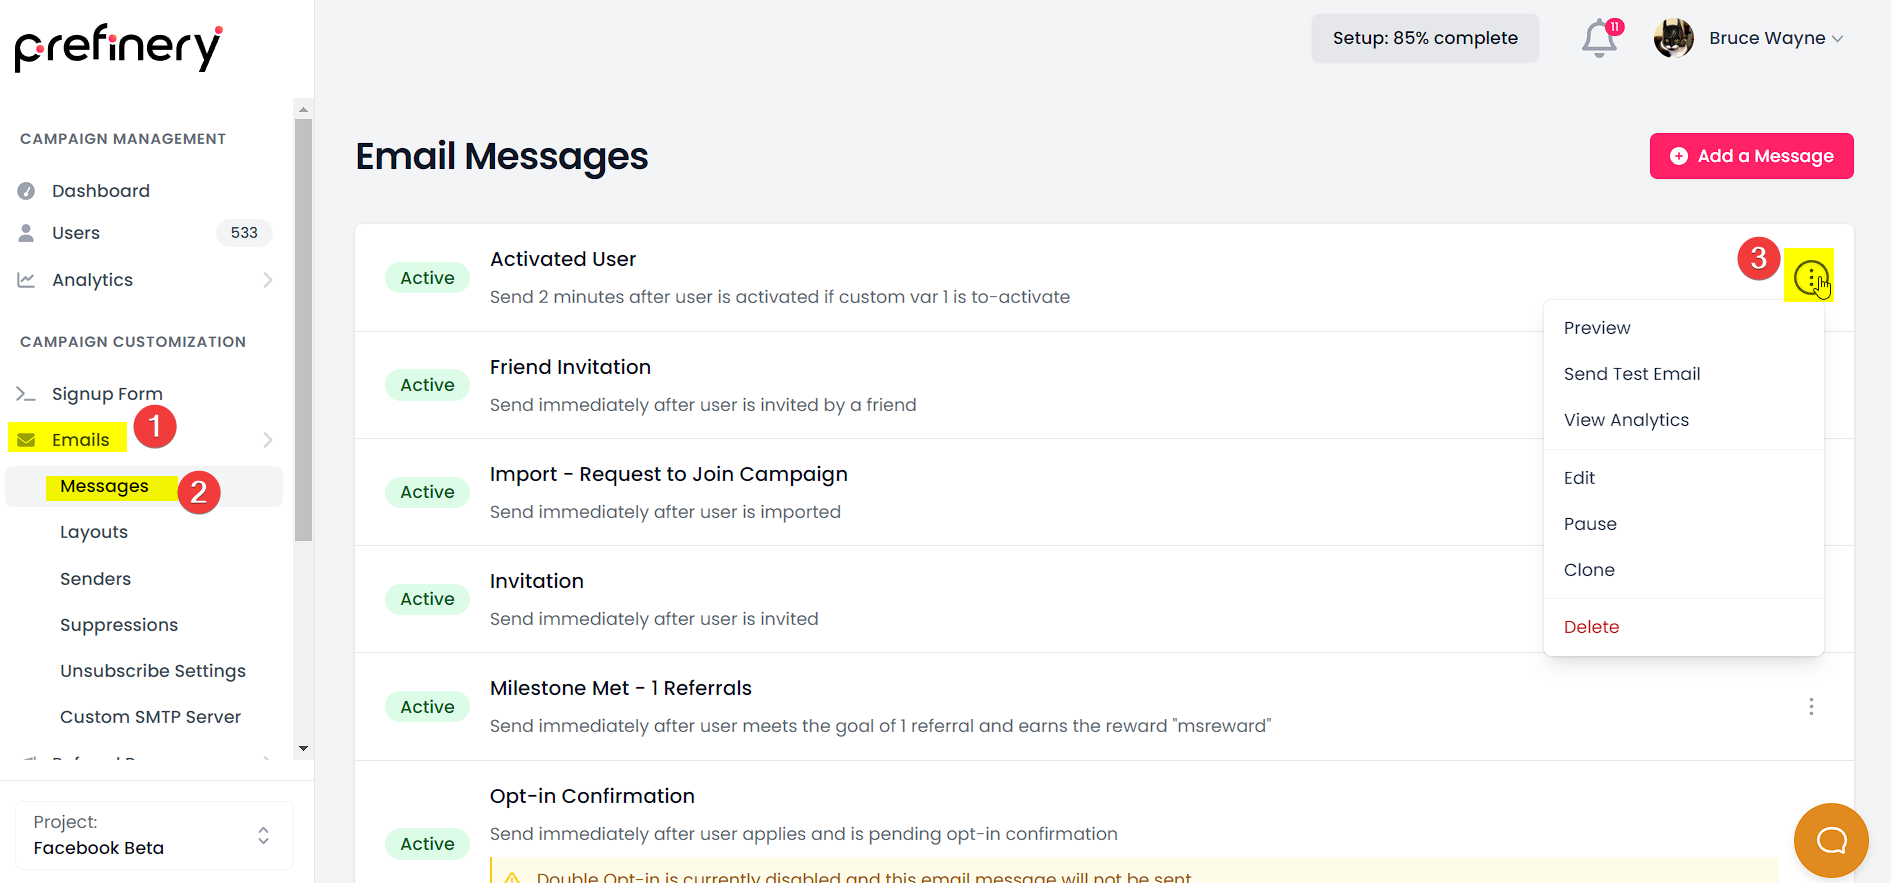Open the Users sidebar link

pyautogui.click(x=76, y=233)
